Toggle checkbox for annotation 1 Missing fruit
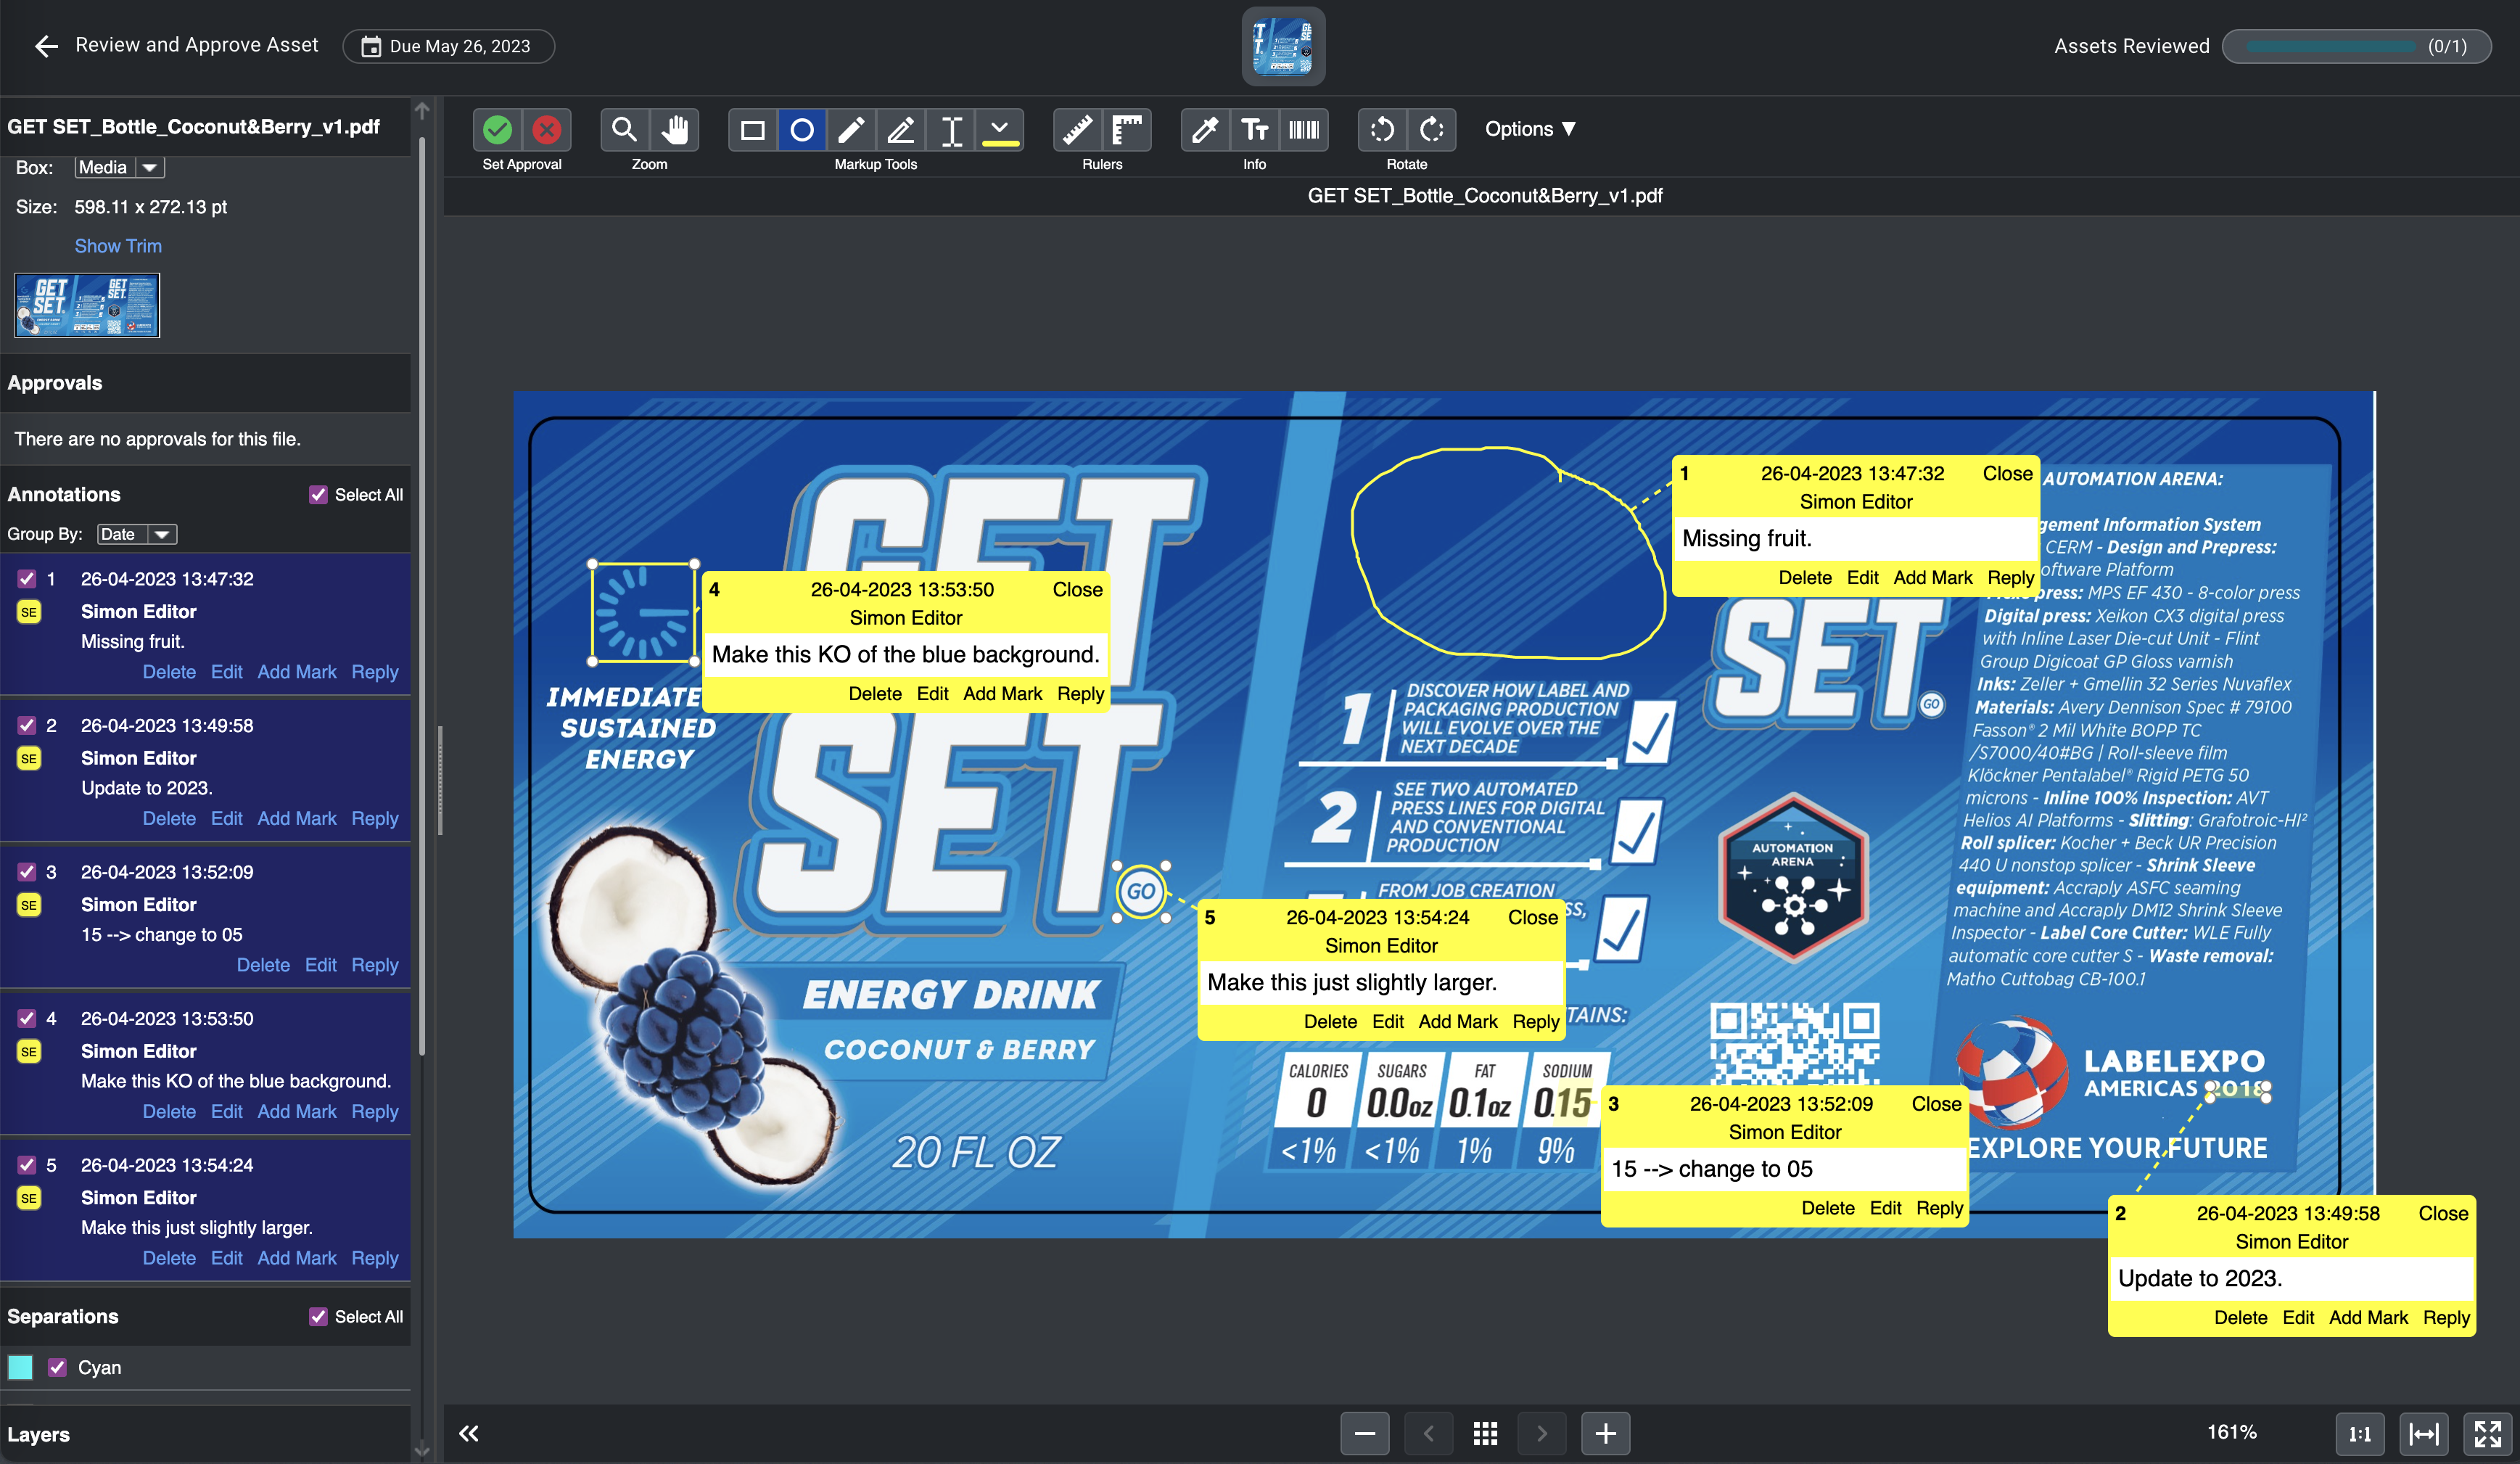This screenshot has width=2520, height=1464. (x=27, y=578)
